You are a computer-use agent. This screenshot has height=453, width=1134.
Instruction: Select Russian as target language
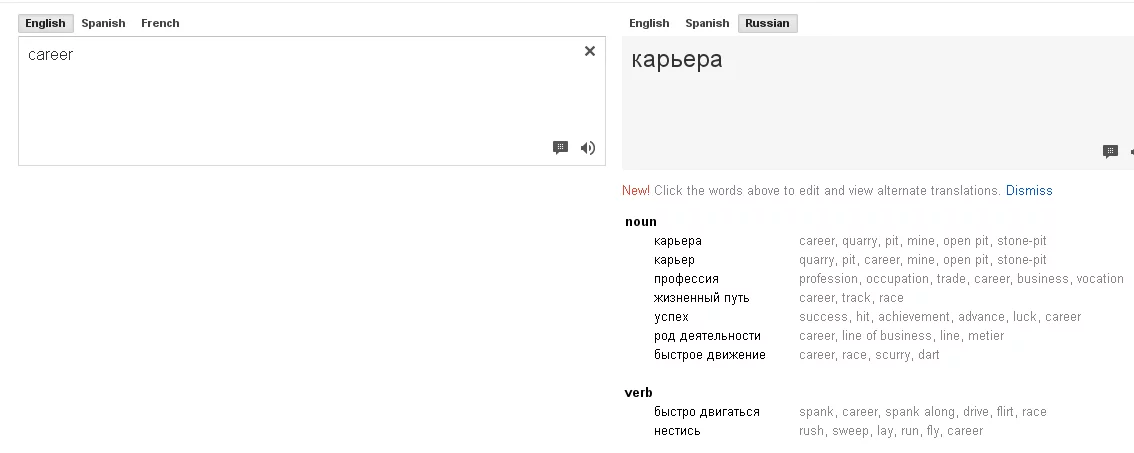(767, 23)
